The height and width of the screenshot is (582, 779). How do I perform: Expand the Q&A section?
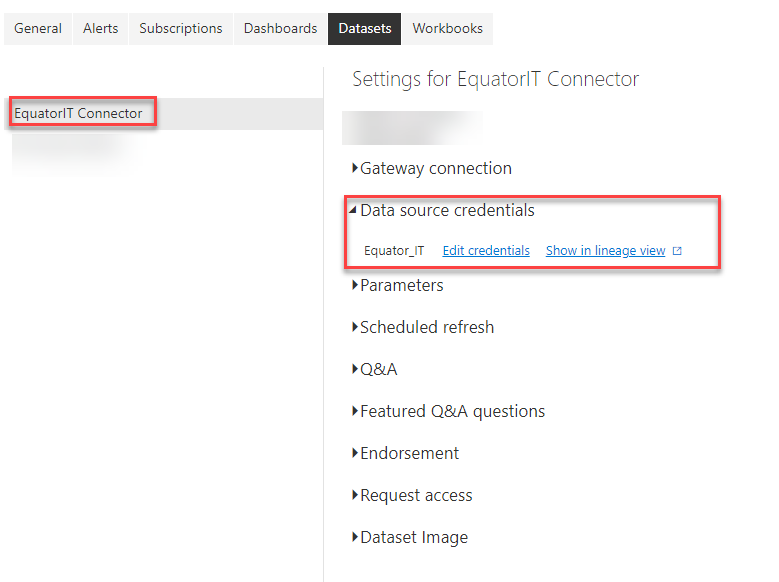[378, 370]
